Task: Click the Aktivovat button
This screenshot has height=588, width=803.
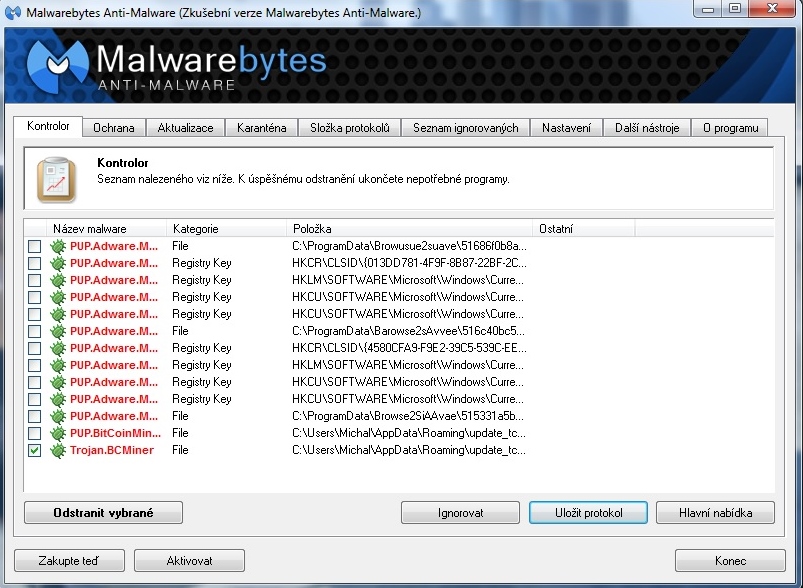Action: [189, 561]
